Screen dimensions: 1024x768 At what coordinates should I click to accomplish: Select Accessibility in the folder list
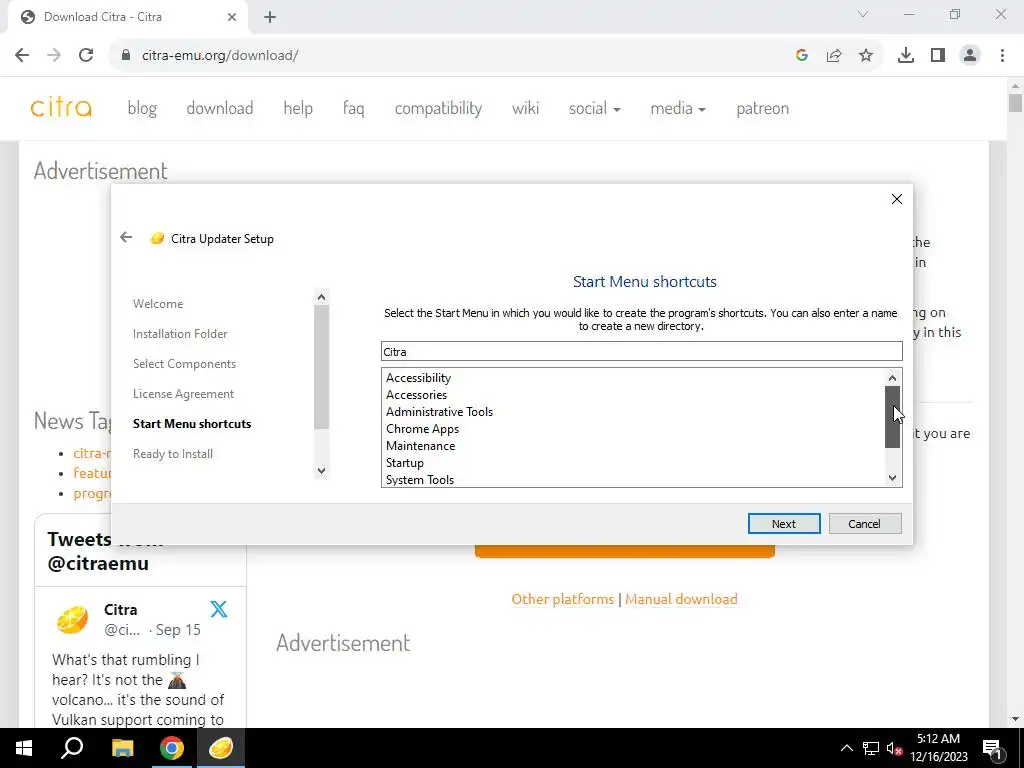click(x=418, y=378)
